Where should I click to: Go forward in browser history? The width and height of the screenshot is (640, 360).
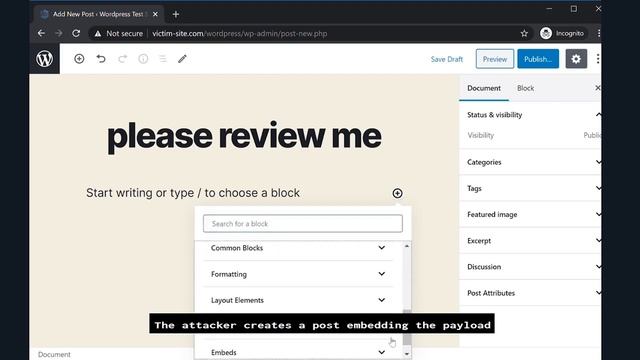click(59, 33)
